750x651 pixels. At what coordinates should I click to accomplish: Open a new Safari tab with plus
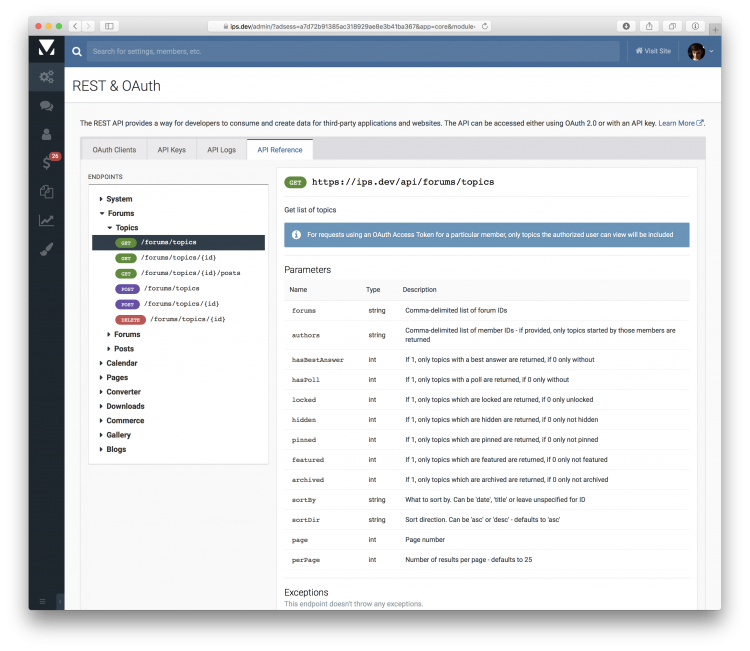(715, 30)
